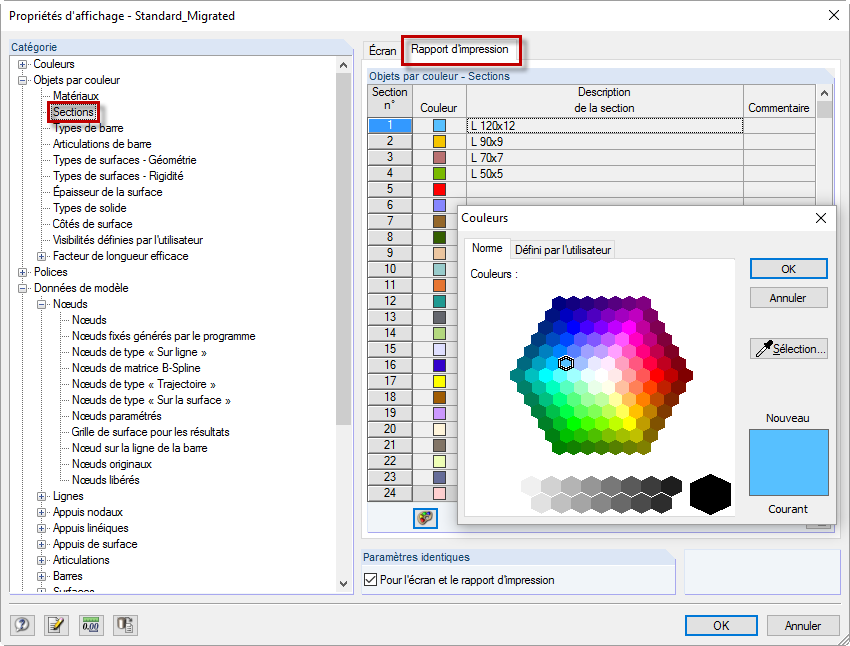This screenshot has width=850, height=646.
Task: Click the green swatch of section 4
Action: point(439,173)
